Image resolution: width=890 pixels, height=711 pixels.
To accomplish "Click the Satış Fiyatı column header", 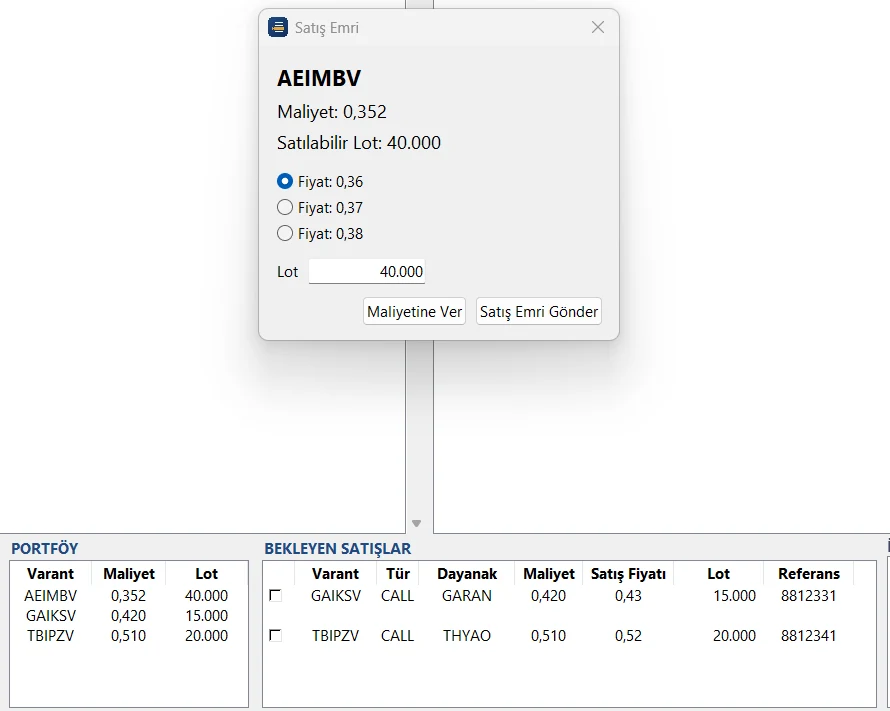I will [x=628, y=574].
